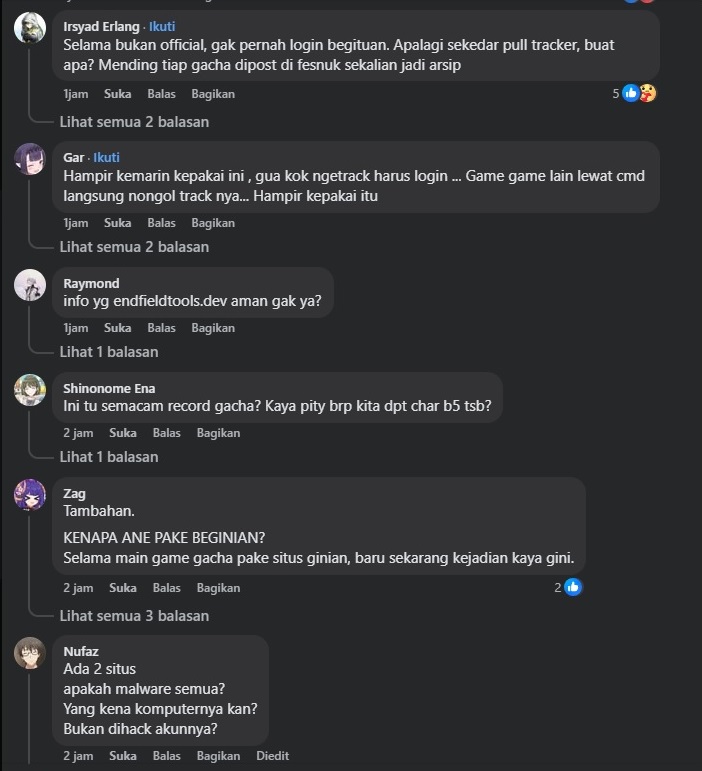View edit history via Diedit on Nufaz's comment
This screenshot has width=702, height=771.
[272, 756]
